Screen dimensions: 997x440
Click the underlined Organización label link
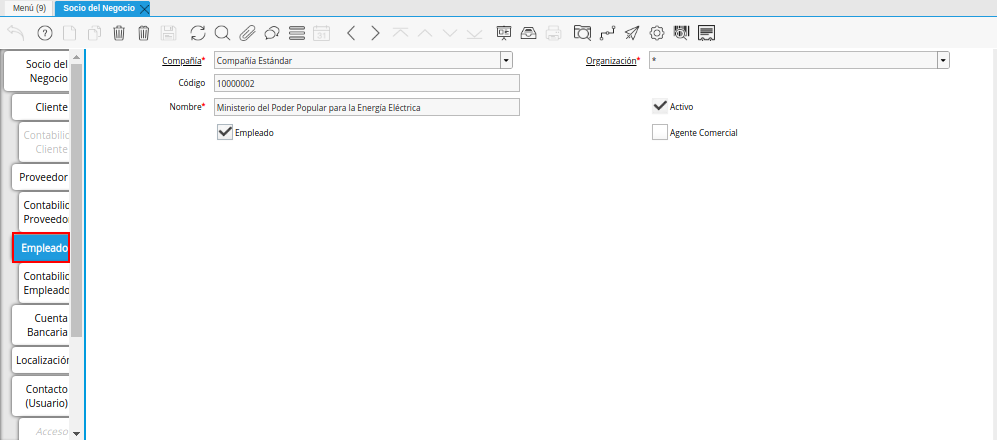612,61
